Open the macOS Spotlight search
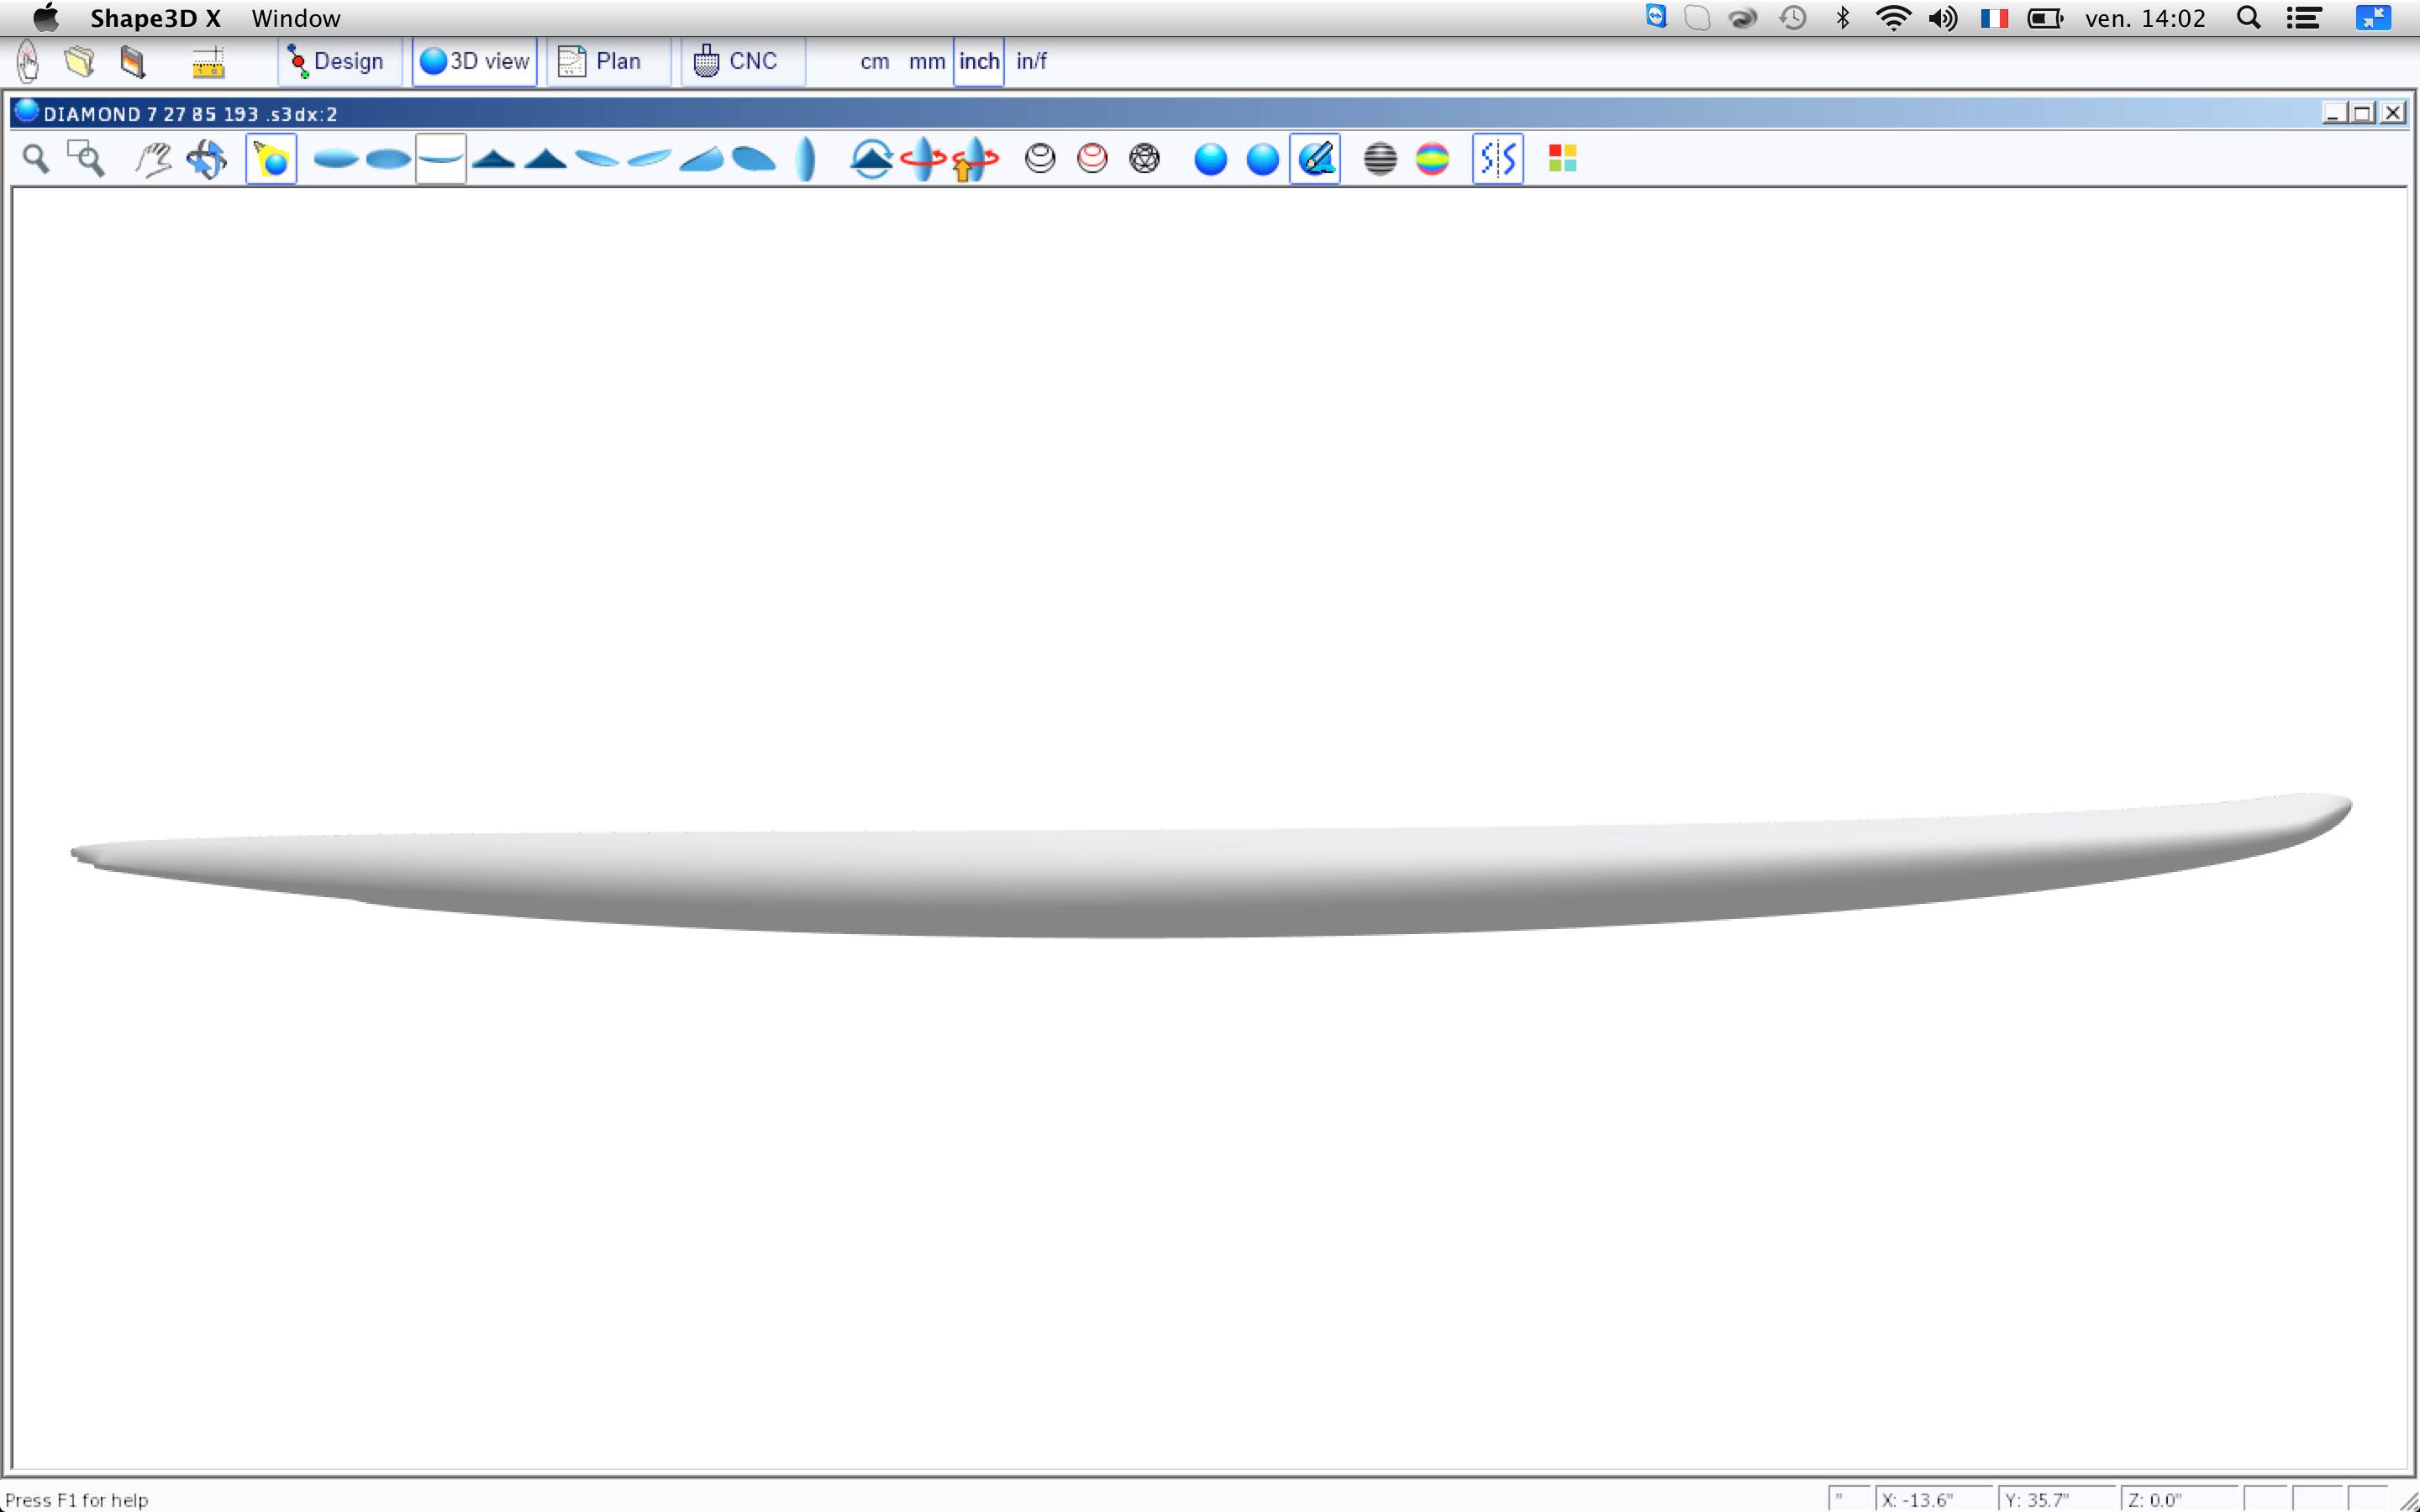2420x1512 pixels. coord(2248,18)
